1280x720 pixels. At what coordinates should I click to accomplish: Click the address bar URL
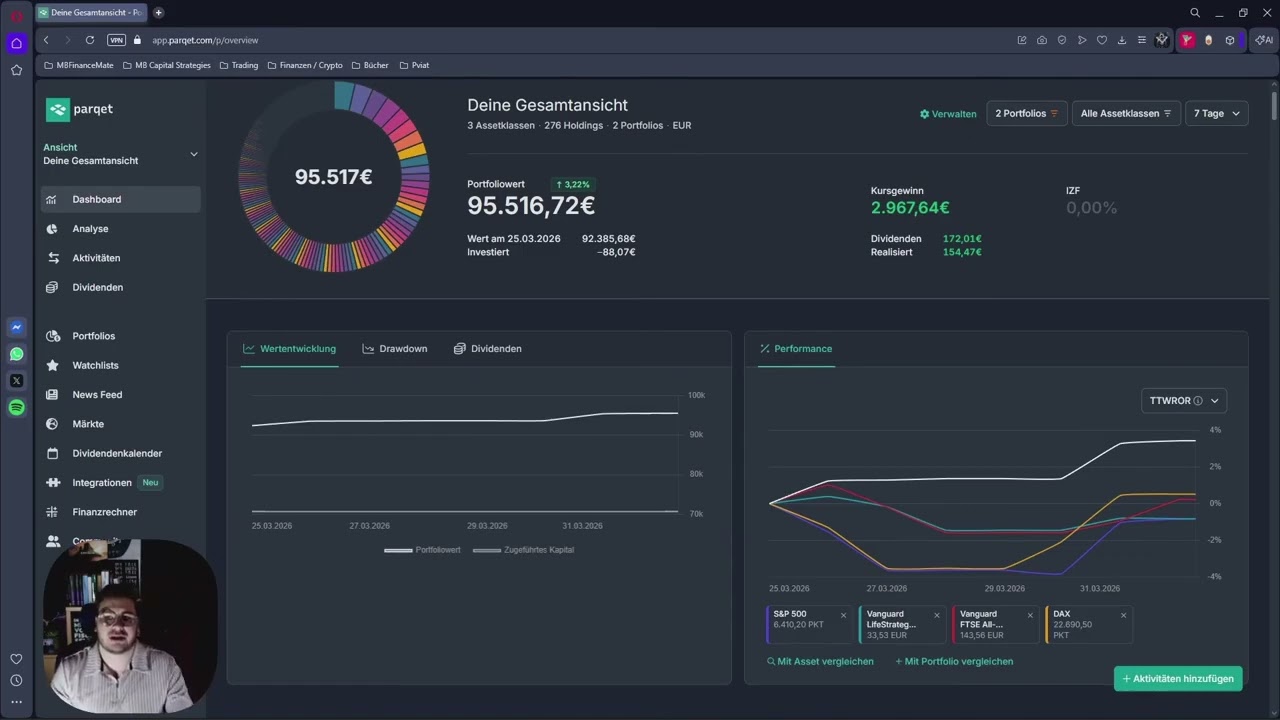coord(205,40)
